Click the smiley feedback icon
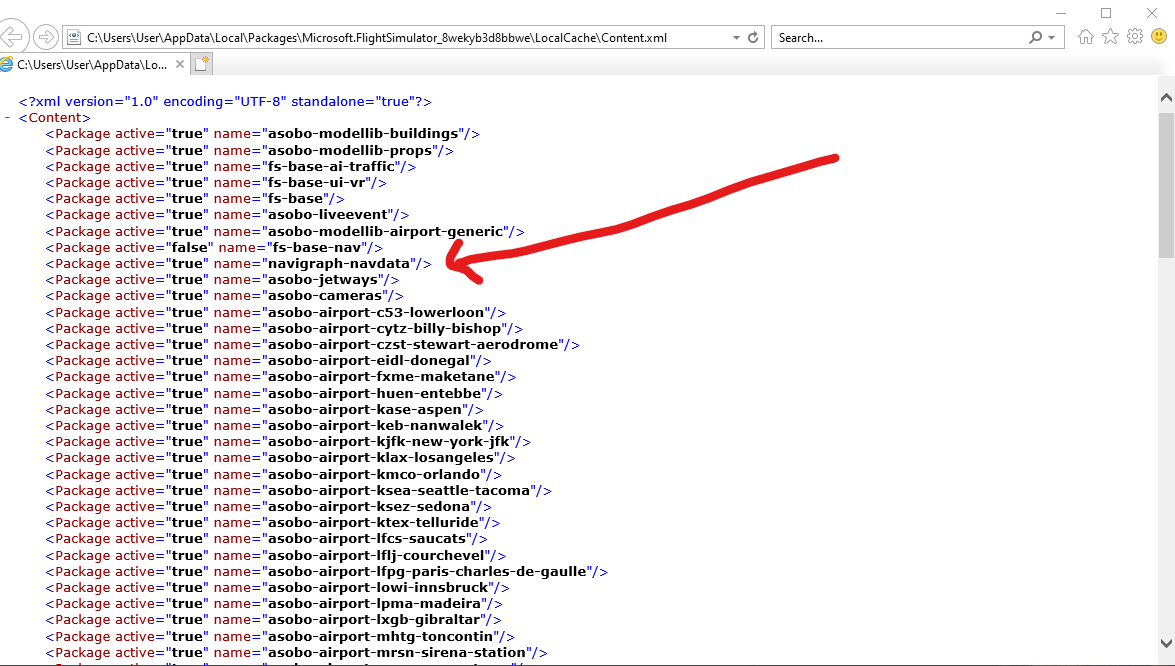Viewport: 1175px width, 666px height. point(1159,37)
